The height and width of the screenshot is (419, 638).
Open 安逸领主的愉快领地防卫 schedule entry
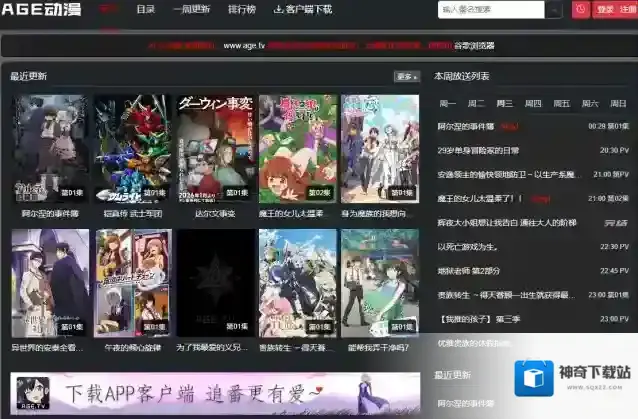tap(509, 175)
